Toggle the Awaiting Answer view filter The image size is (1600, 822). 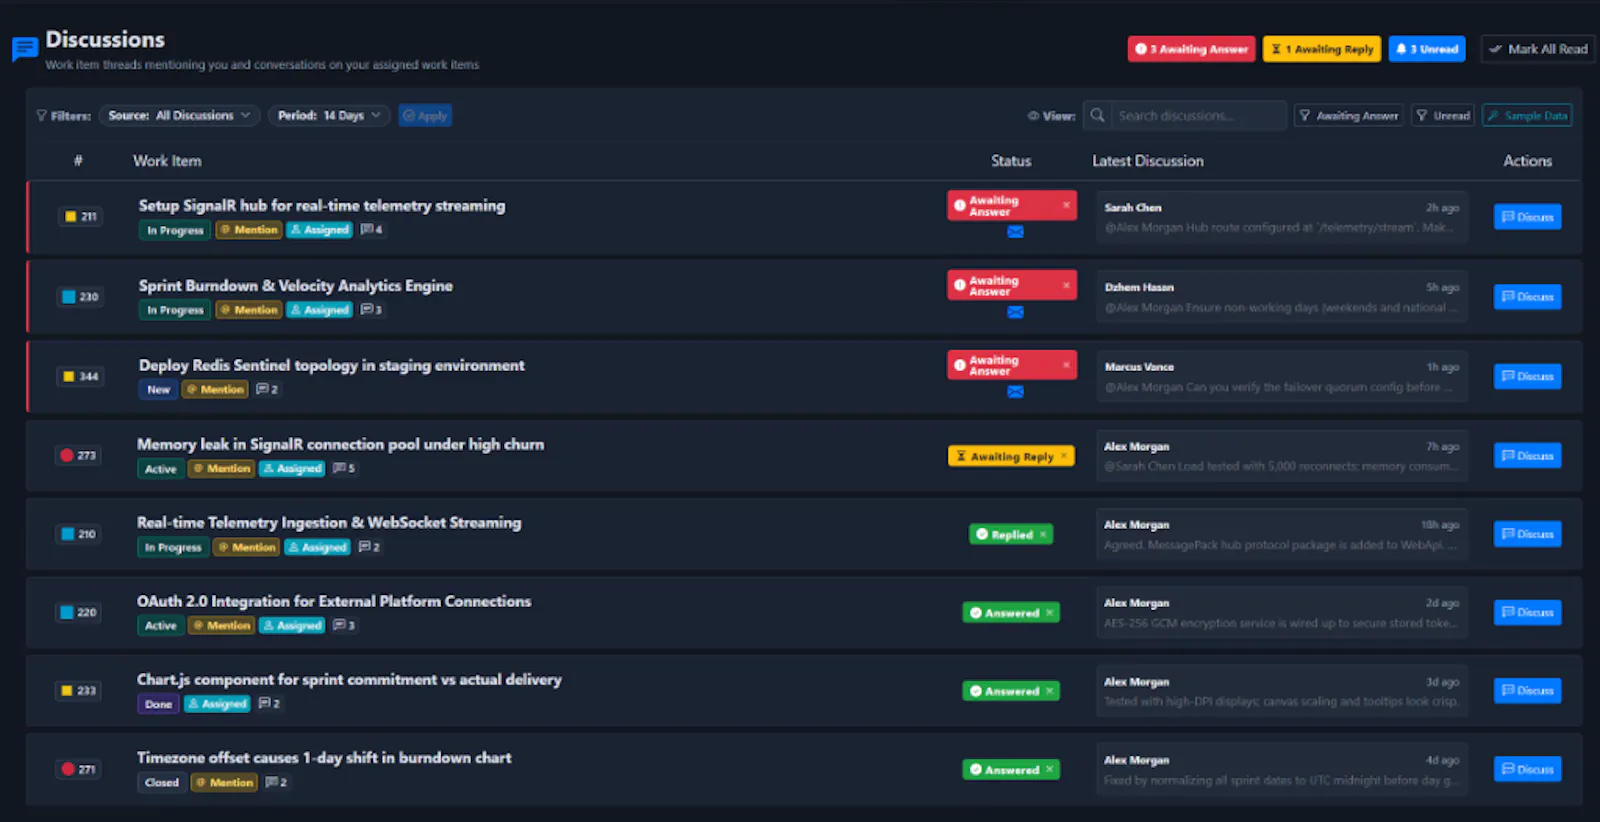(x=1349, y=116)
